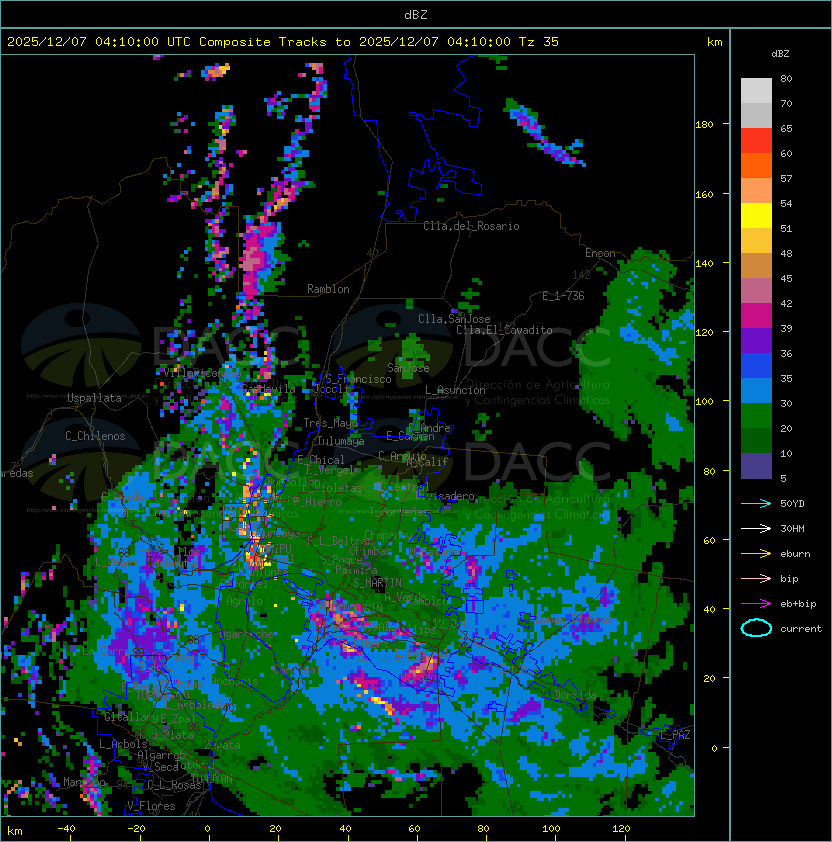832x842 pixels.
Task: Click the magenta eb+bip arrow legend icon
Action: click(756, 604)
